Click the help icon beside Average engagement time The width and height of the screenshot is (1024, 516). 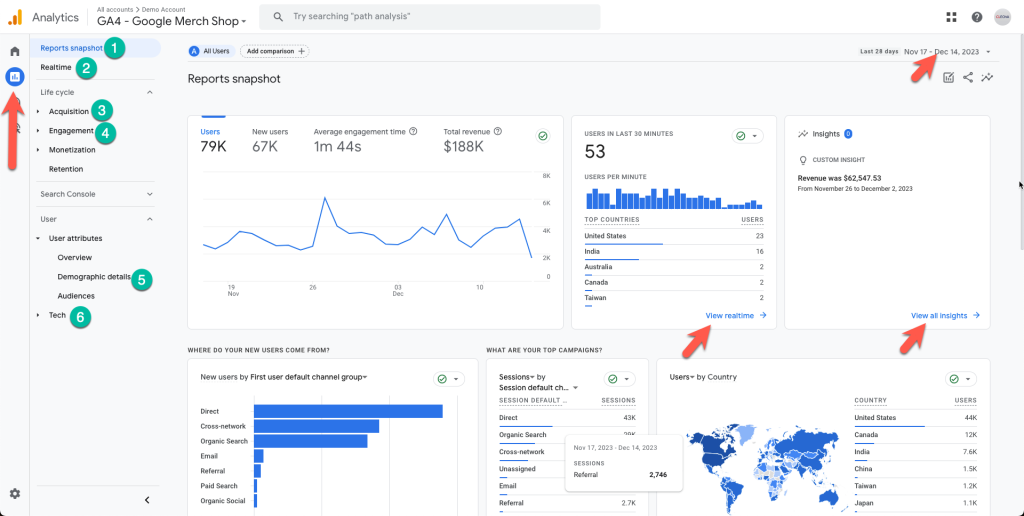click(x=413, y=131)
